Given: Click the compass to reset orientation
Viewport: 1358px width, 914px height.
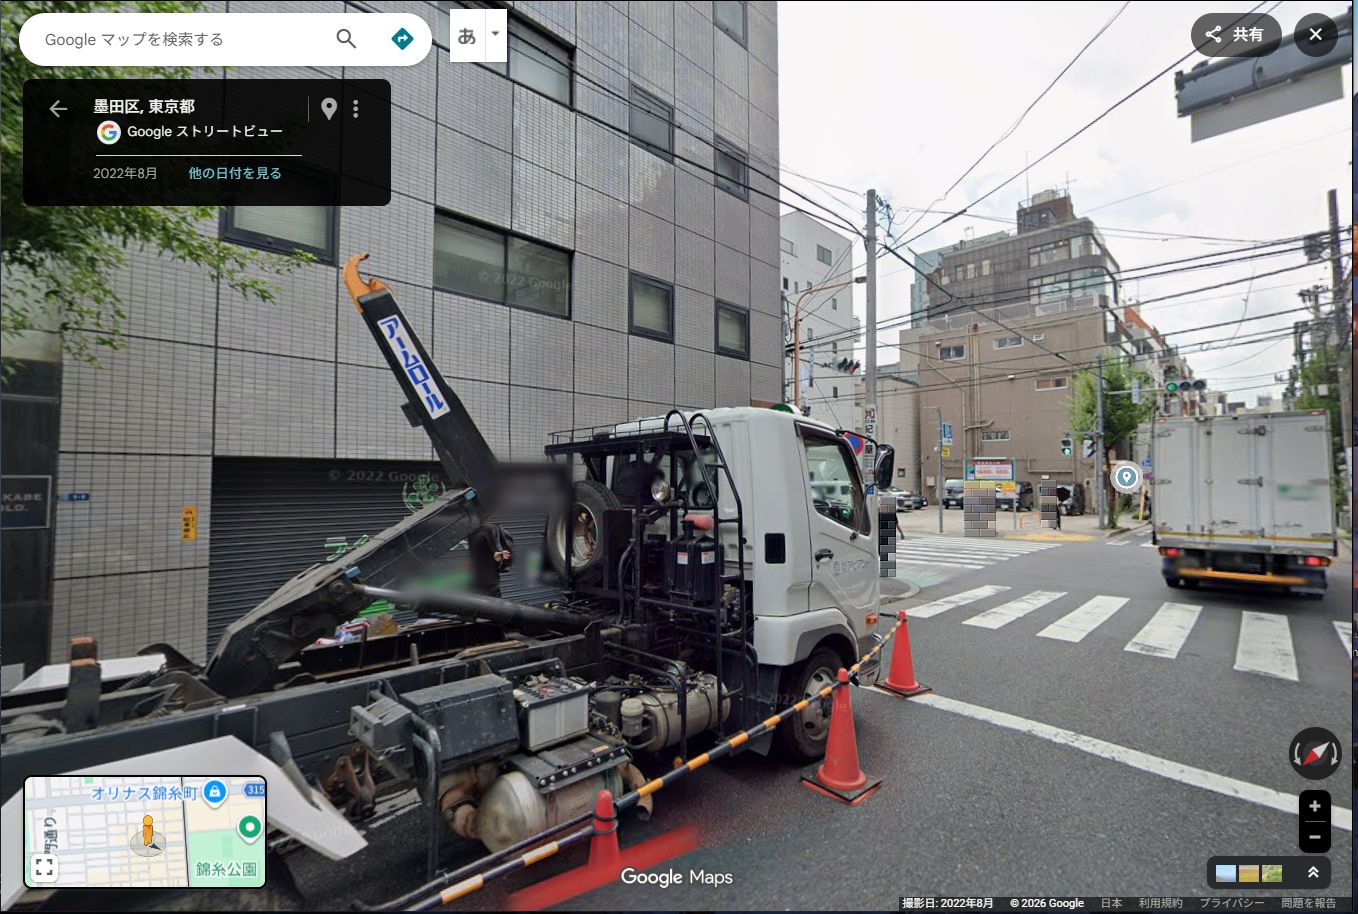Looking at the screenshot, I should click(x=1315, y=754).
